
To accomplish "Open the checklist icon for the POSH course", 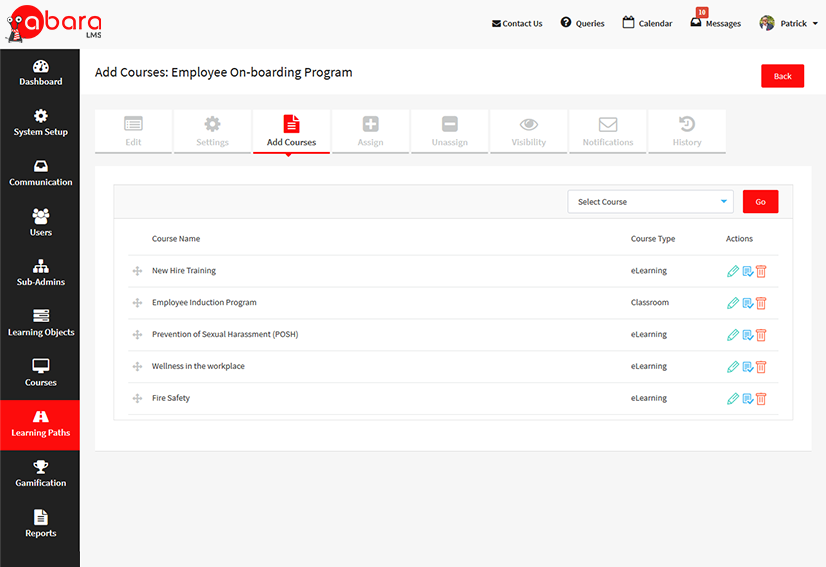I will [748, 335].
